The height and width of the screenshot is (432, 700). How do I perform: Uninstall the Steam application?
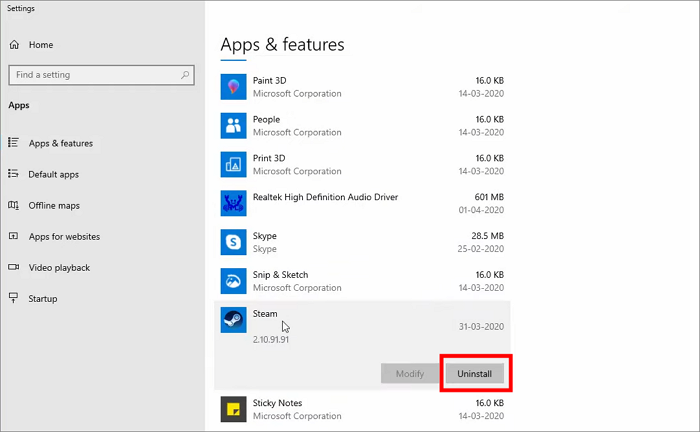[475, 373]
